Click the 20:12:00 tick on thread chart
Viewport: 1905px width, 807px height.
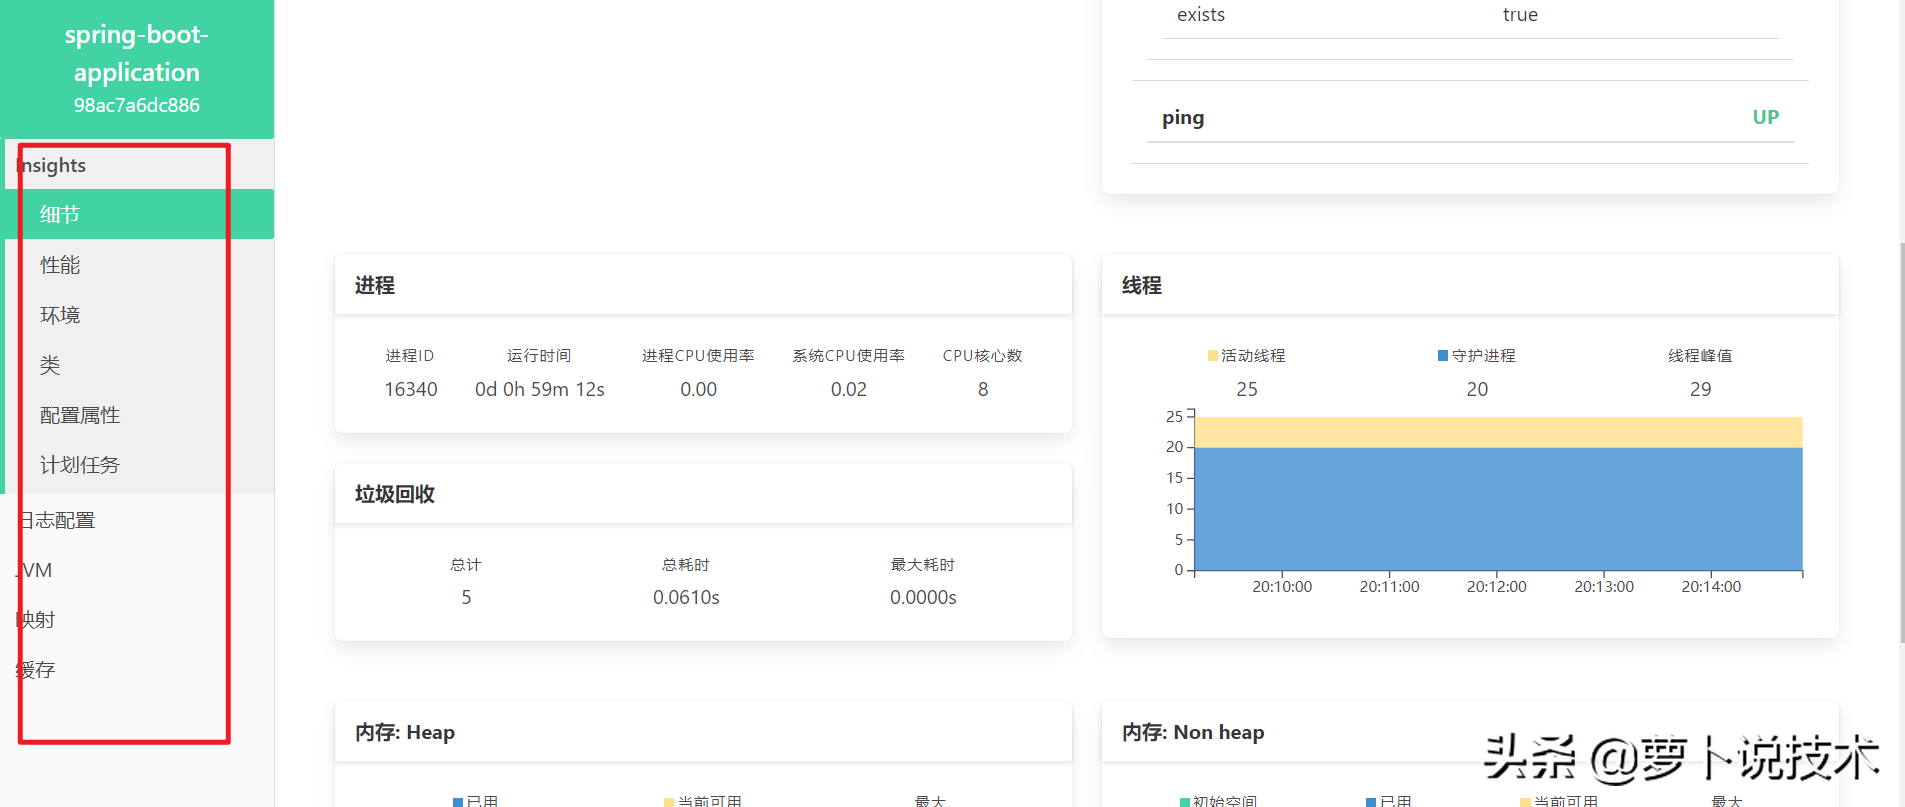click(1497, 586)
